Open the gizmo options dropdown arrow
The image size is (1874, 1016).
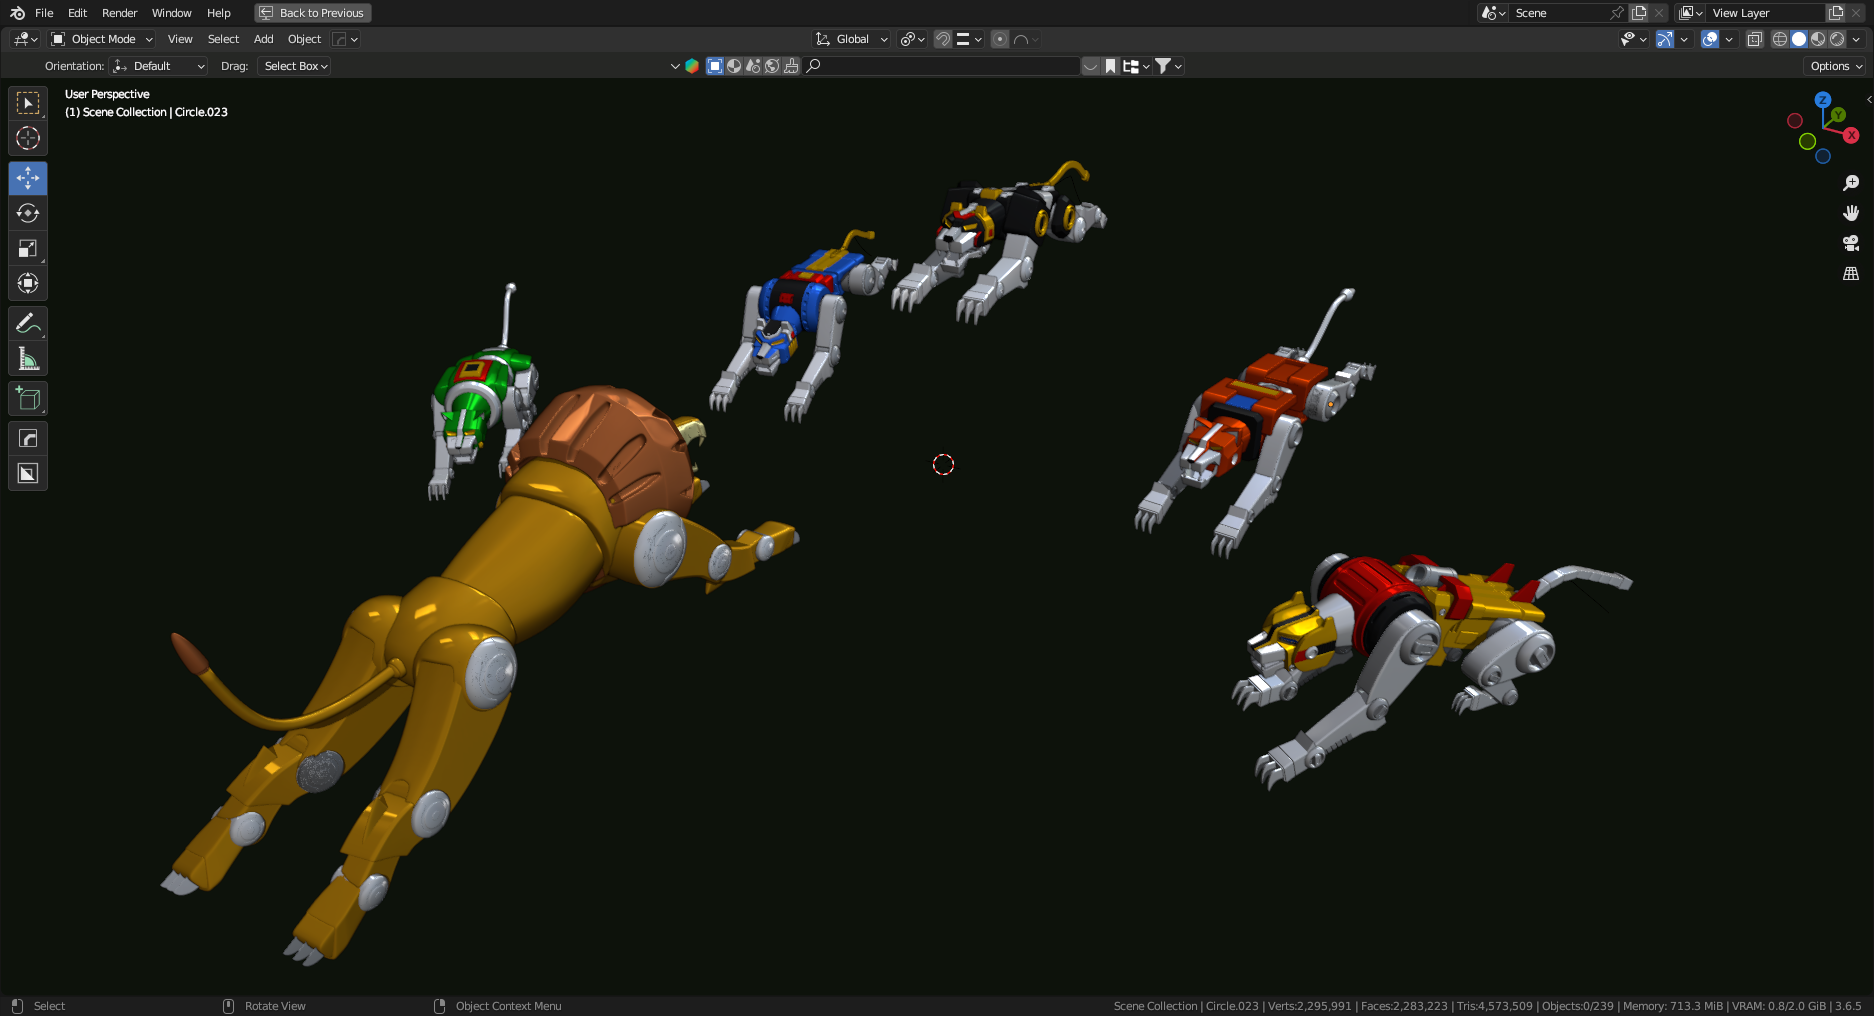tap(1685, 39)
